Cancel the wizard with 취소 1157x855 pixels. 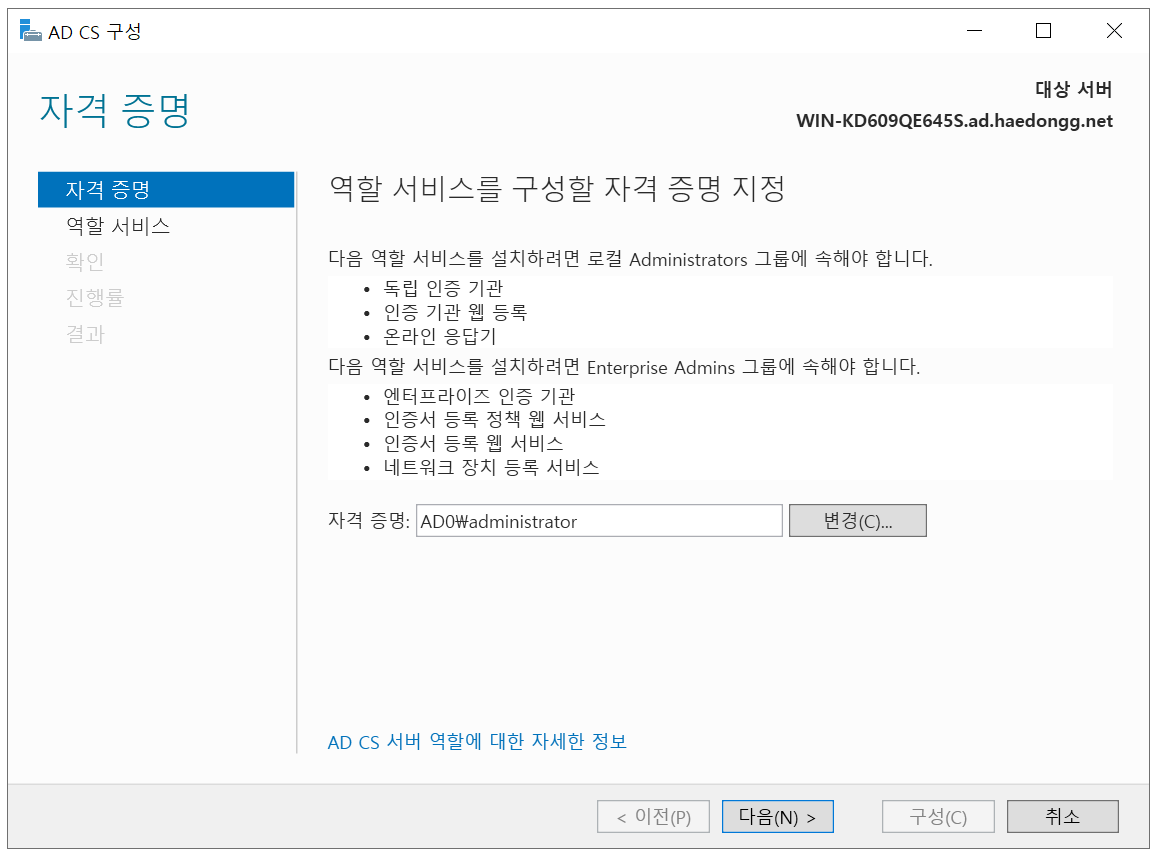[1063, 817]
